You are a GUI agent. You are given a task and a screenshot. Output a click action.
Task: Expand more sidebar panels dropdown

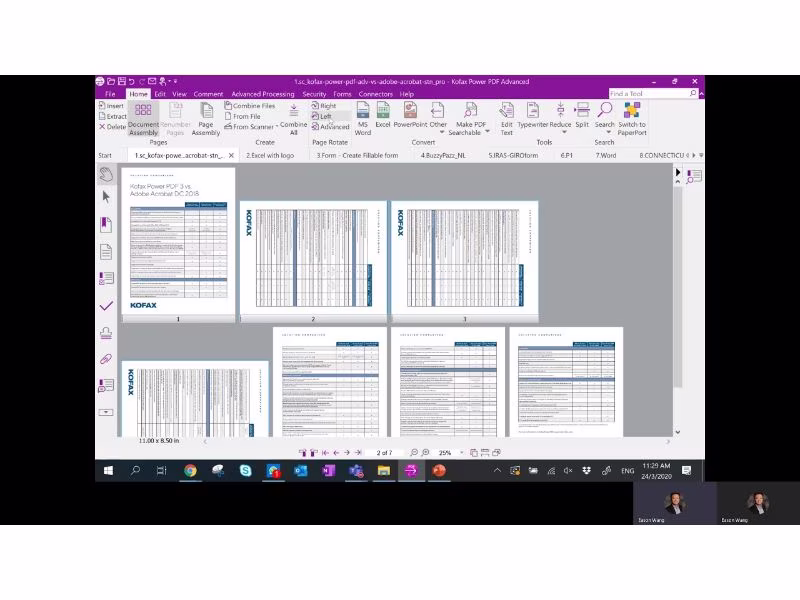tap(106, 412)
